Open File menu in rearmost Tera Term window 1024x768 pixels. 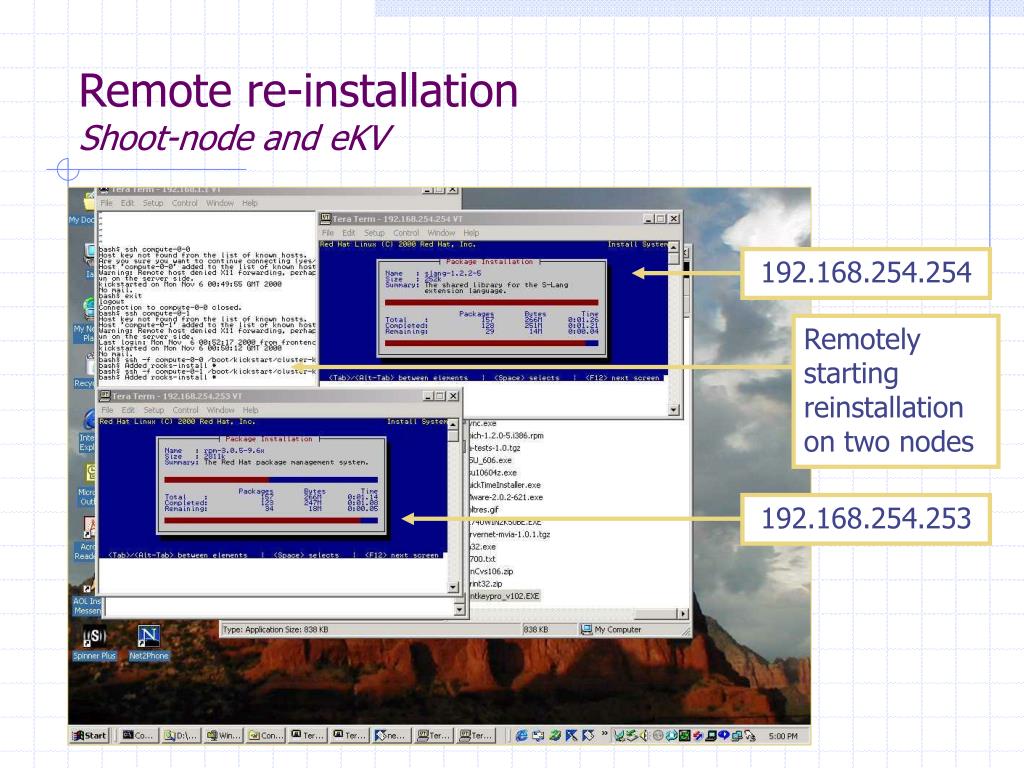point(106,203)
